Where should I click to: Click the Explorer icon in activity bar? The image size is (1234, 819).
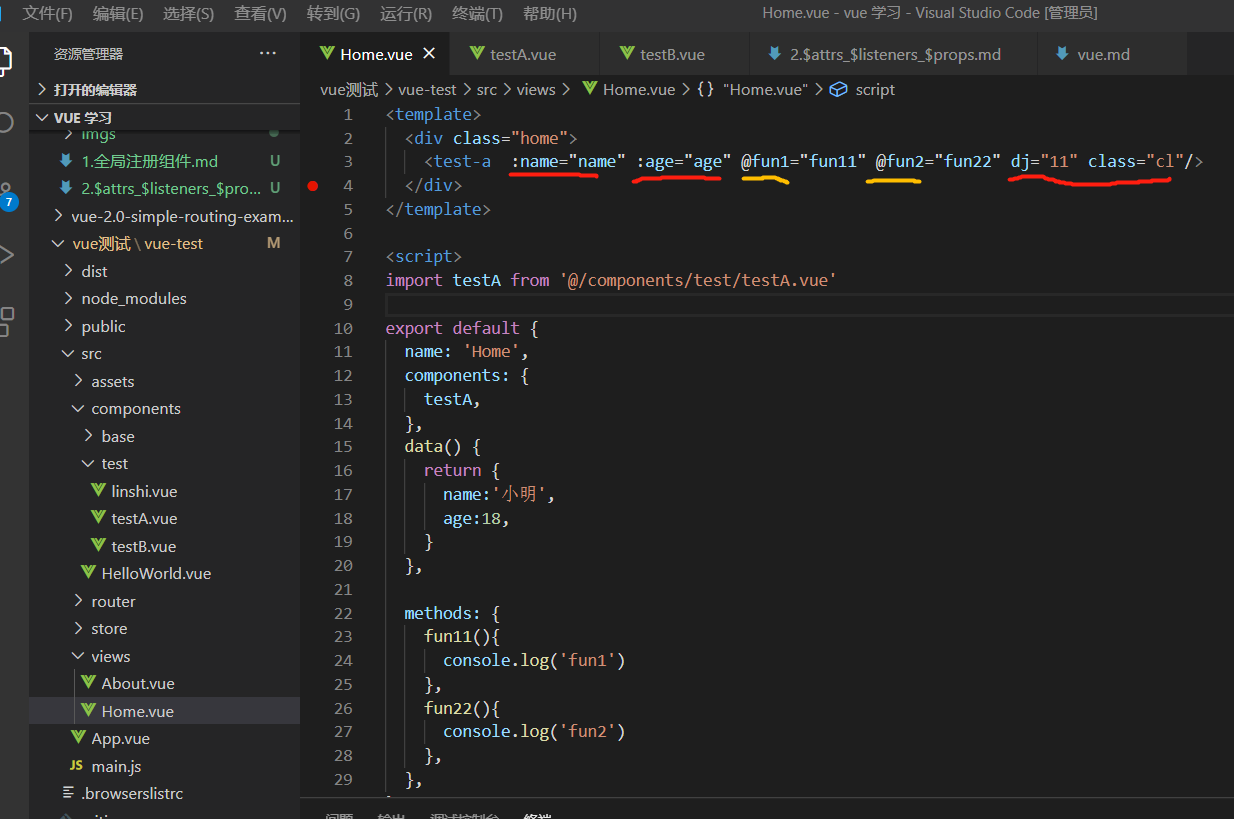[8, 60]
